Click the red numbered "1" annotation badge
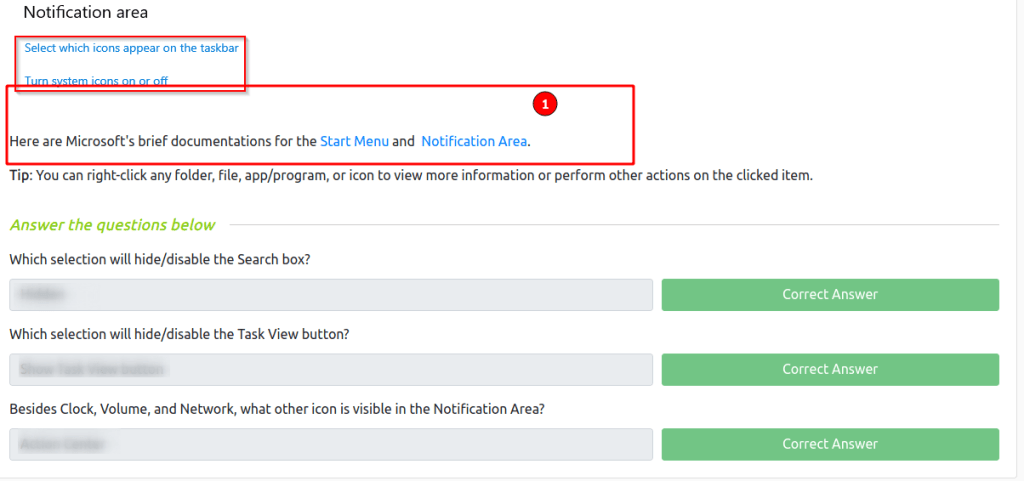The width and height of the screenshot is (1024, 481). (546, 103)
